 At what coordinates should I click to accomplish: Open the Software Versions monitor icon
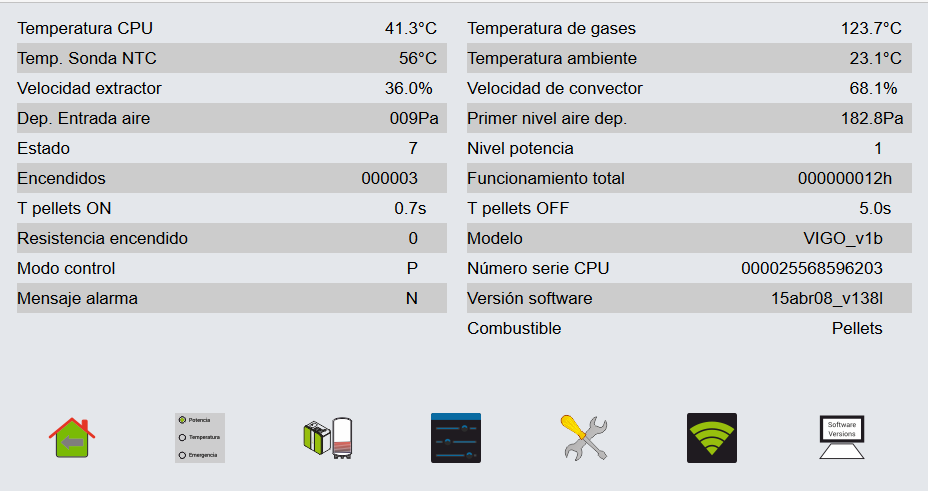[842, 438]
